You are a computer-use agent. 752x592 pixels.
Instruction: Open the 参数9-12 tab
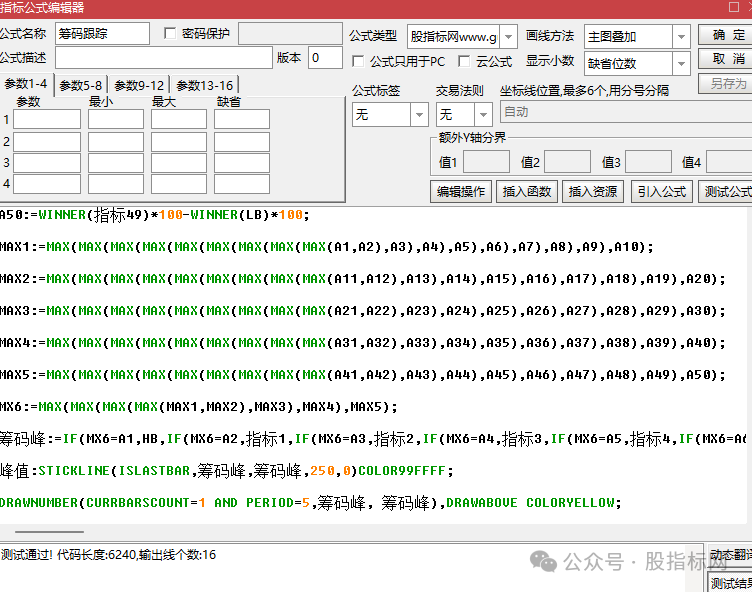(x=139, y=85)
